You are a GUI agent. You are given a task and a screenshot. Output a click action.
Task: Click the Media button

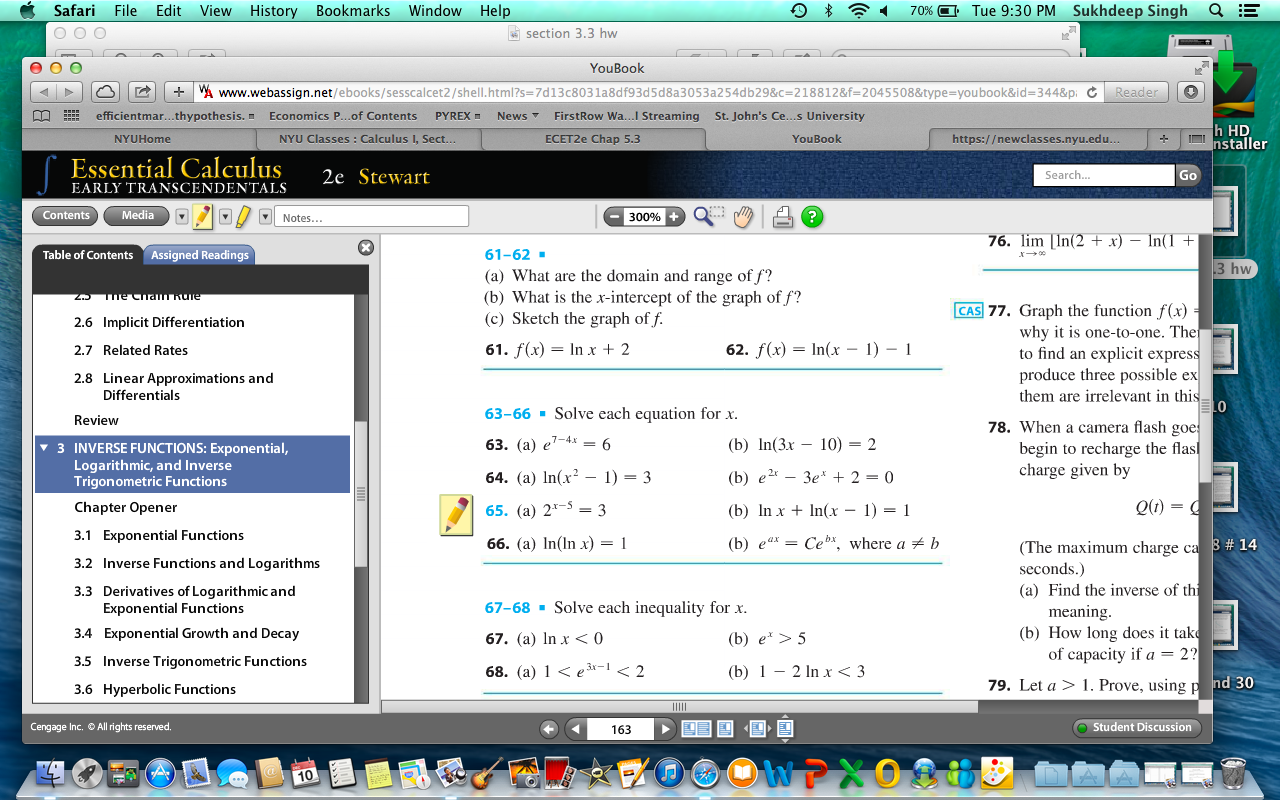pos(138,216)
